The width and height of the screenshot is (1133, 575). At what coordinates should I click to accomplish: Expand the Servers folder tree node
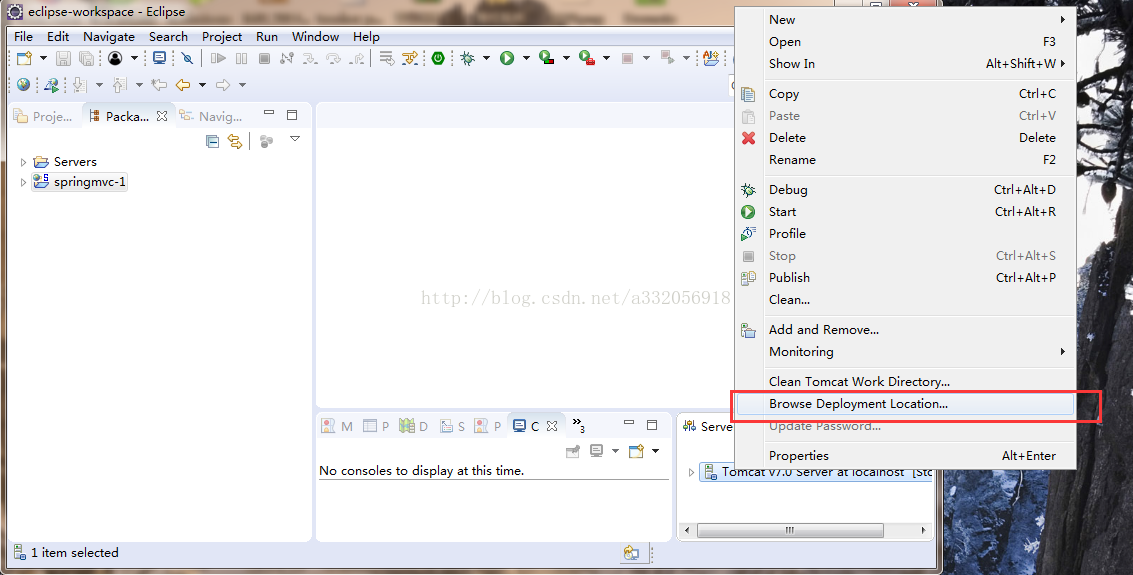pos(23,163)
